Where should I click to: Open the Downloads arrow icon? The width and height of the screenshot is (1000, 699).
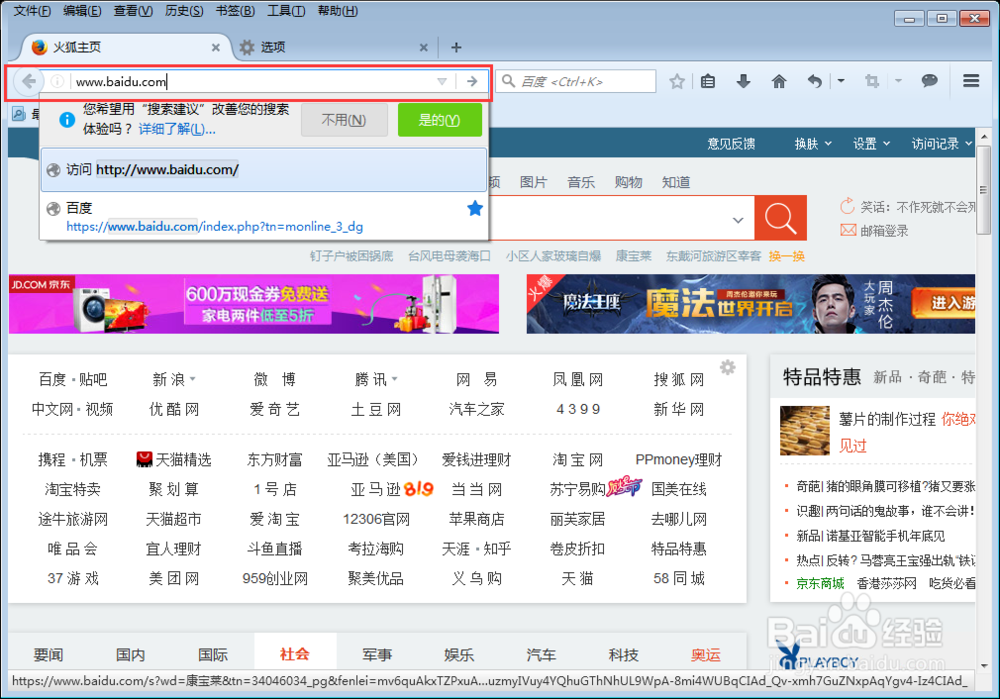click(x=743, y=82)
